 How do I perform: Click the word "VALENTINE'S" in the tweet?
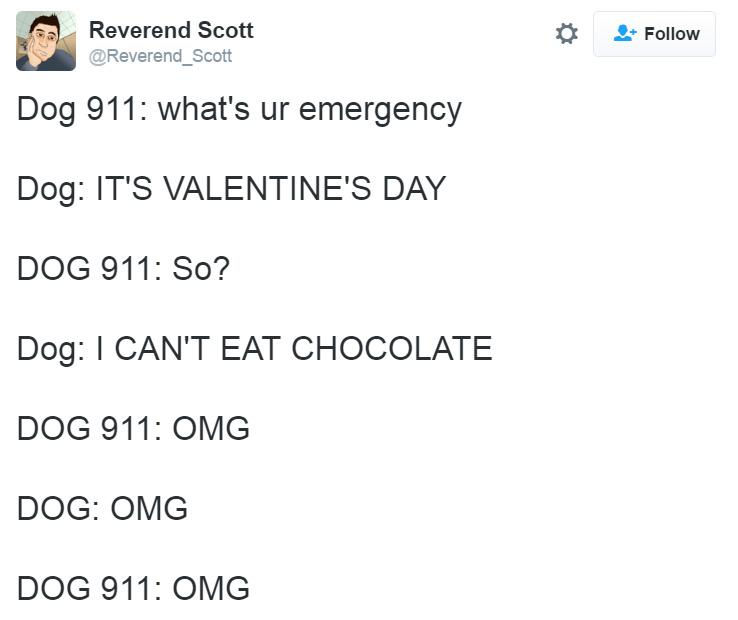click(267, 188)
